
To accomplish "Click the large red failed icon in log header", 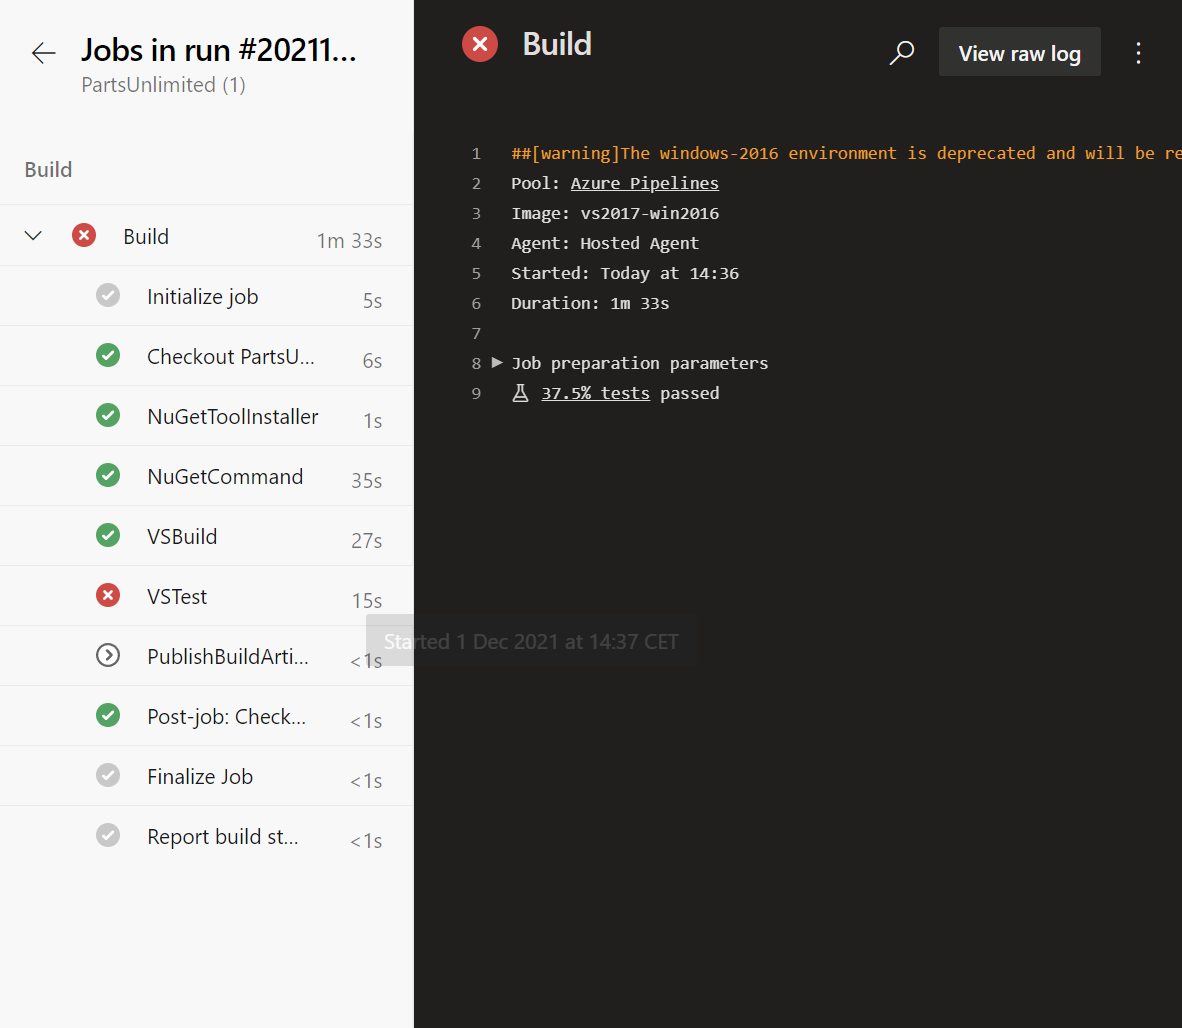I will pyautogui.click(x=479, y=44).
